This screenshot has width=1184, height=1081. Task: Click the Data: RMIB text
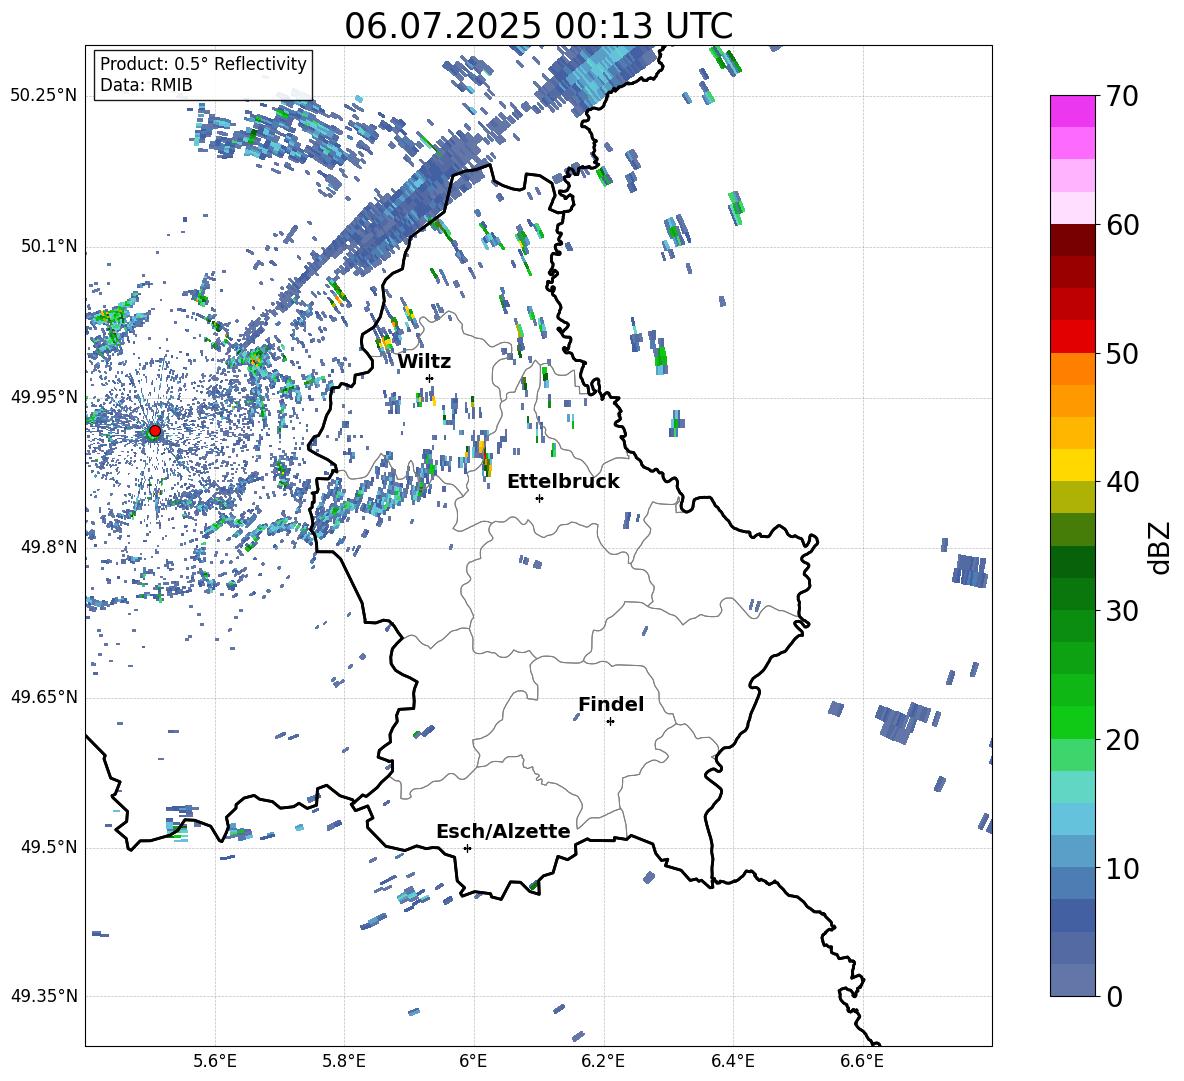(146, 85)
